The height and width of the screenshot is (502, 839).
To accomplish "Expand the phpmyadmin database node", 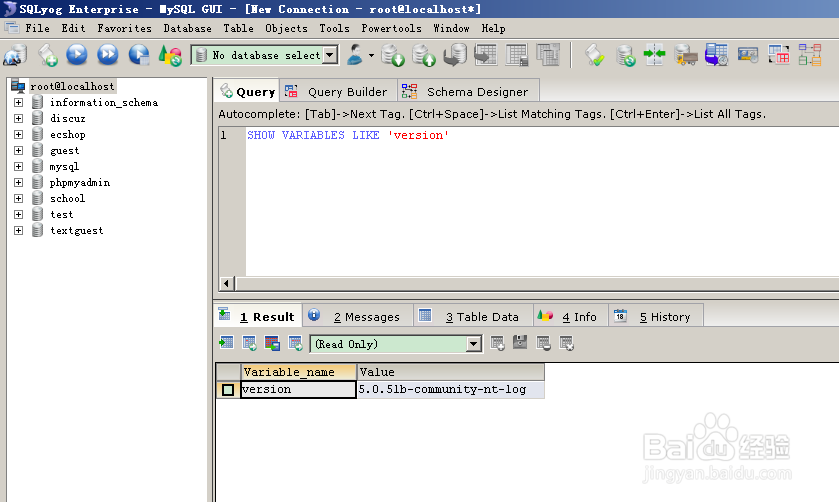I will pyautogui.click(x=19, y=182).
